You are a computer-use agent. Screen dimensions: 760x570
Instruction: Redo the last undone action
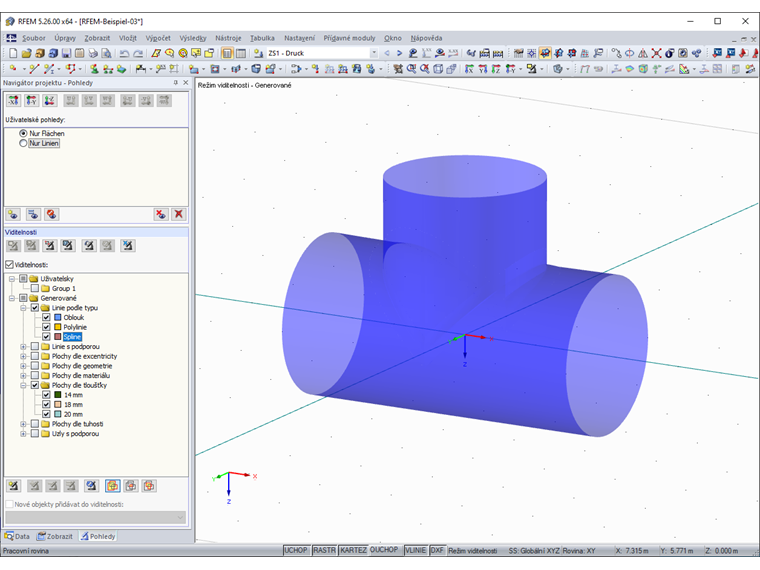(138, 53)
